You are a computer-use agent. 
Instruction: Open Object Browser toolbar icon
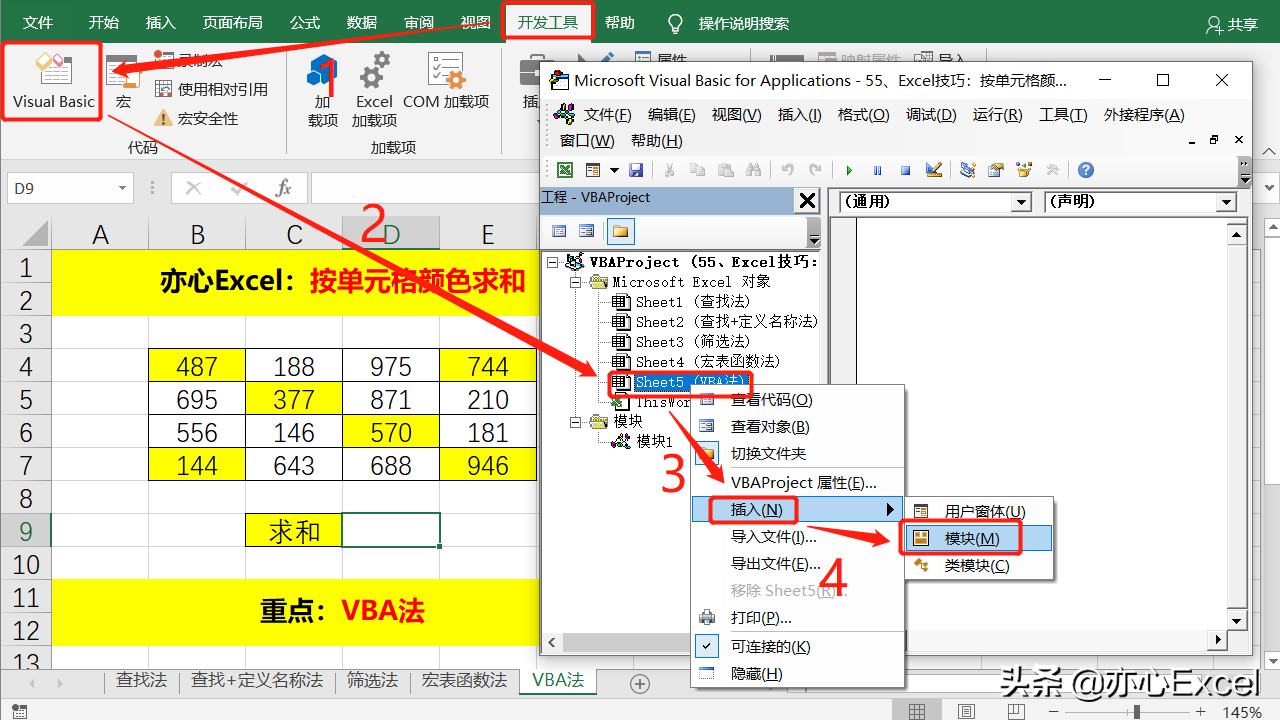point(1024,170)
